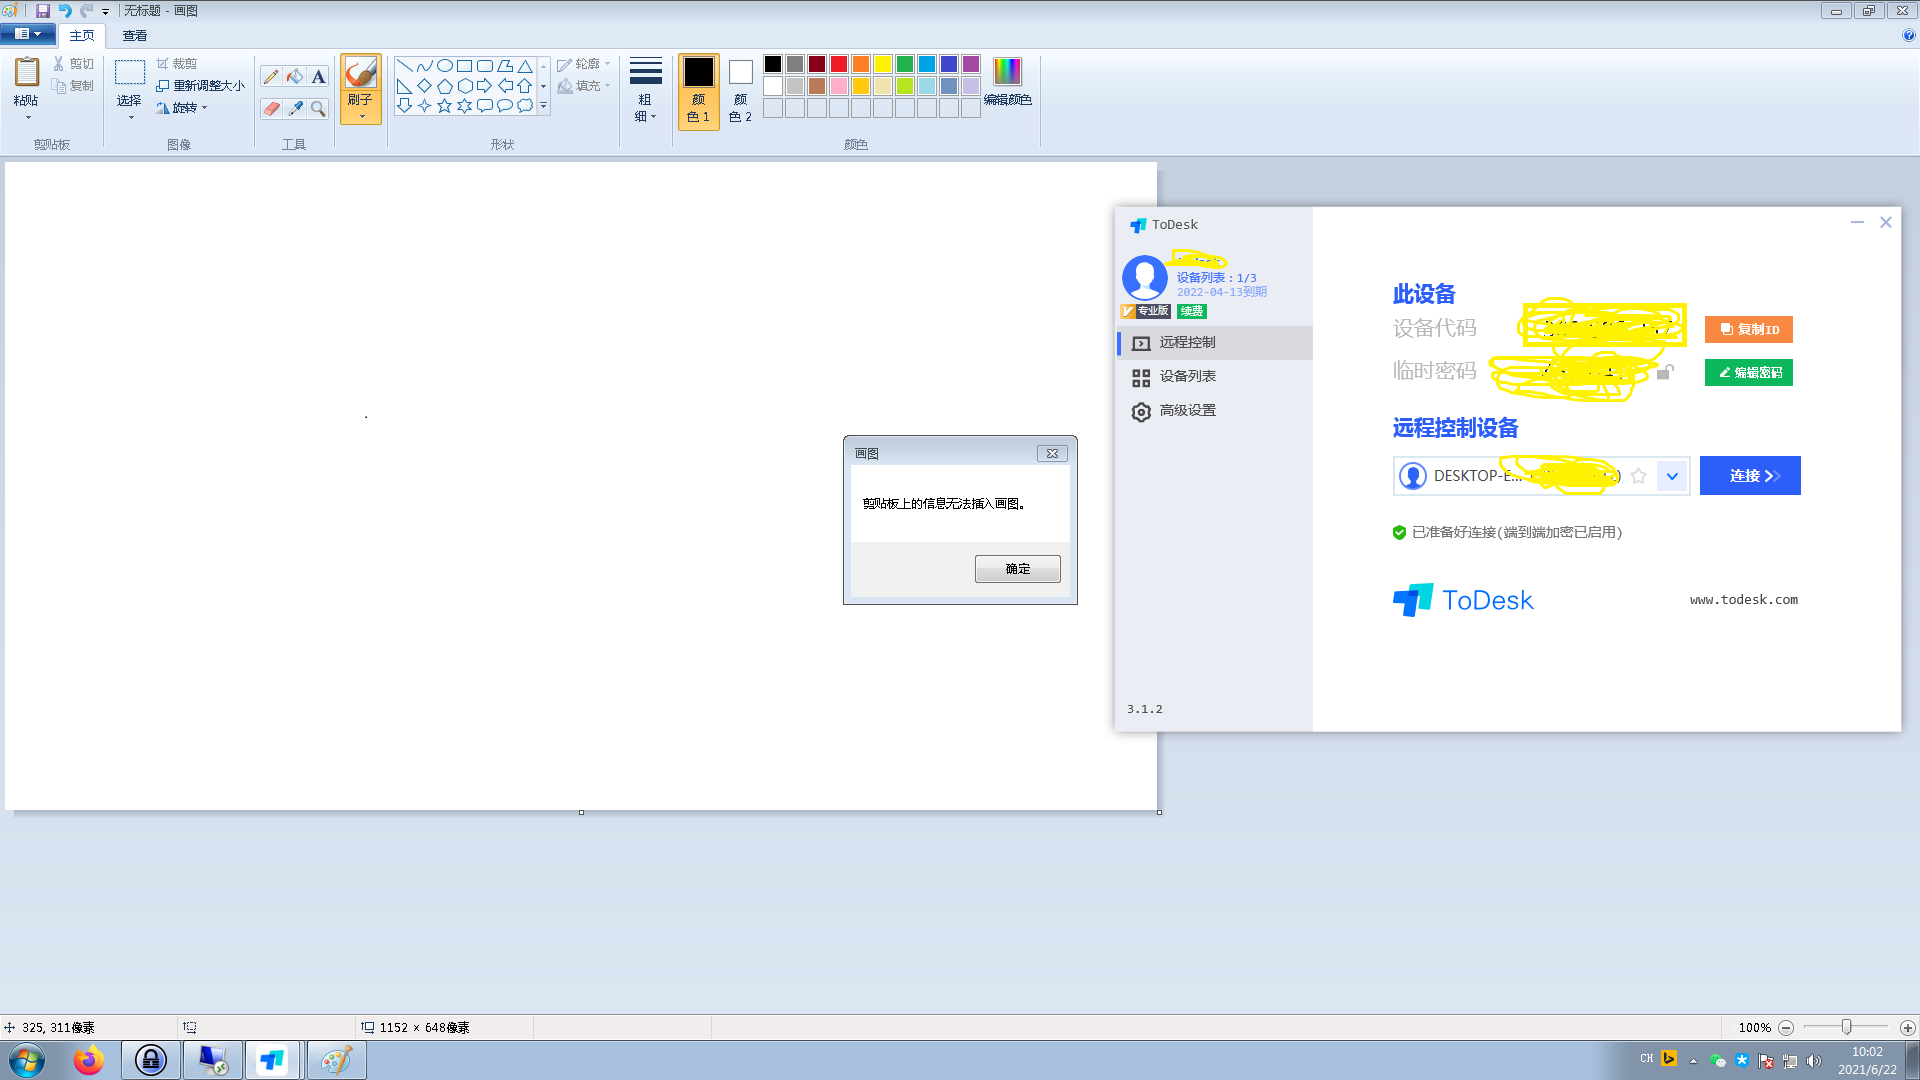Adjust the zoom slider in status bar
The width and height of the screenshot is (1920, 1080).
coord(1847,1027)
